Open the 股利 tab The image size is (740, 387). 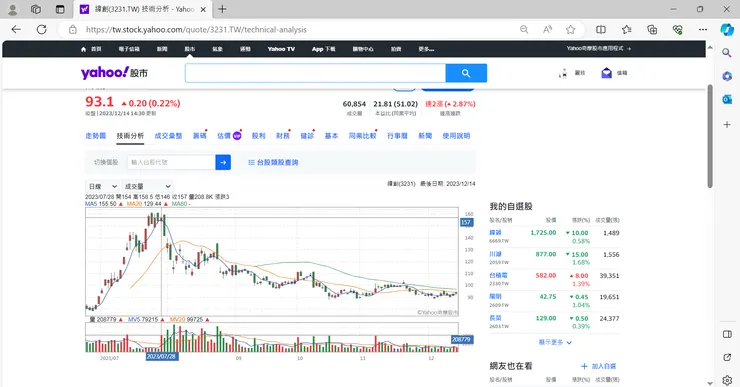[259, 136]
